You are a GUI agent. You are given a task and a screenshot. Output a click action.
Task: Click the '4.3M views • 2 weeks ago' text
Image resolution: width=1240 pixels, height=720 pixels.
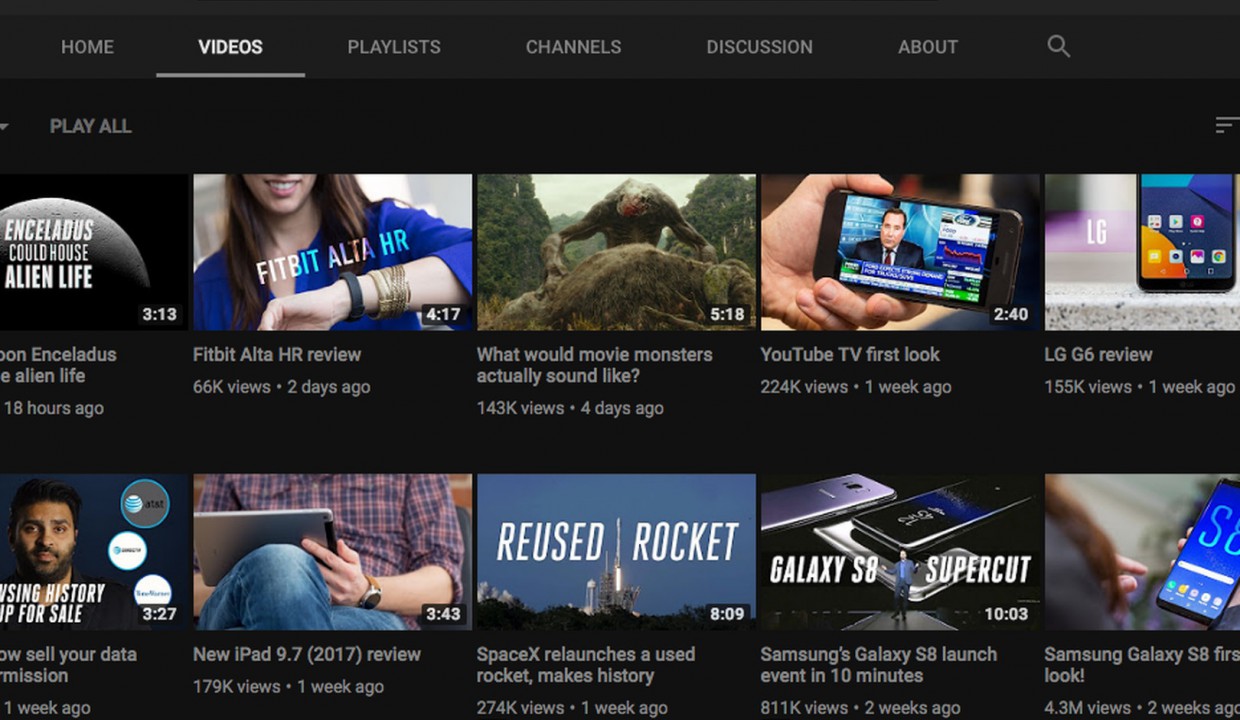1142,708
